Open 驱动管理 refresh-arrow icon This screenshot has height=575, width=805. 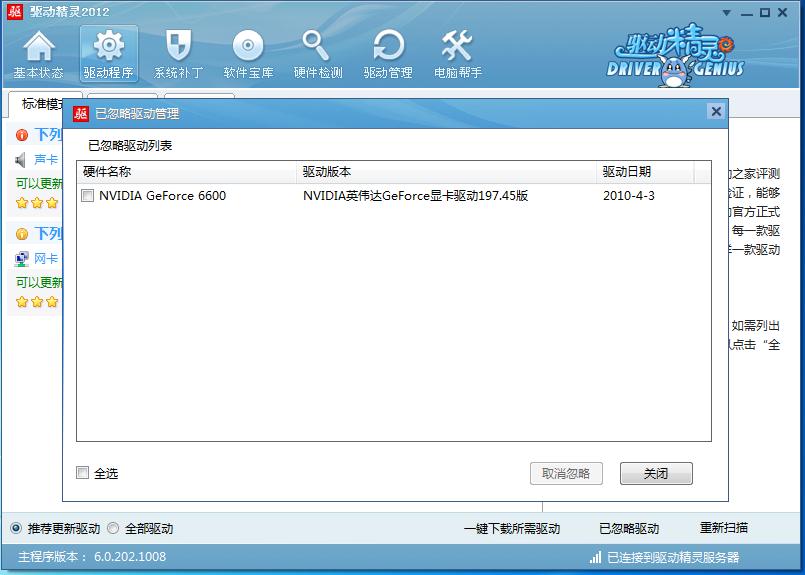pos(388,54)
